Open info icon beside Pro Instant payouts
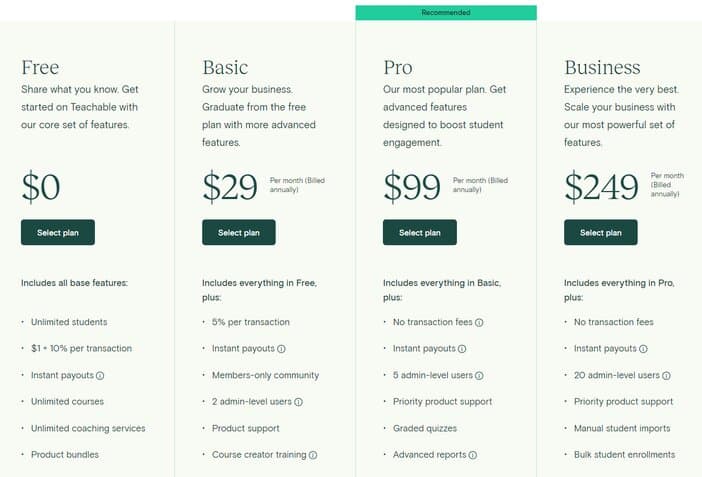Screen dimensions: 702x477 click(462, 349)
